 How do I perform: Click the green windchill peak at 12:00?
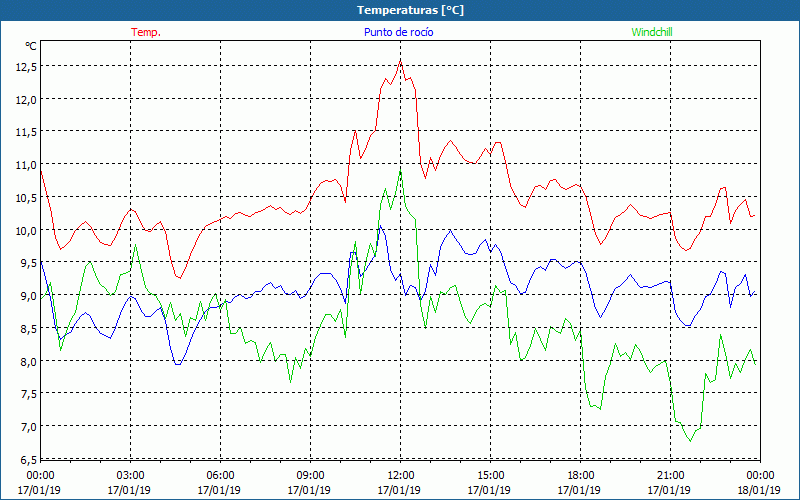click(401, 170)
